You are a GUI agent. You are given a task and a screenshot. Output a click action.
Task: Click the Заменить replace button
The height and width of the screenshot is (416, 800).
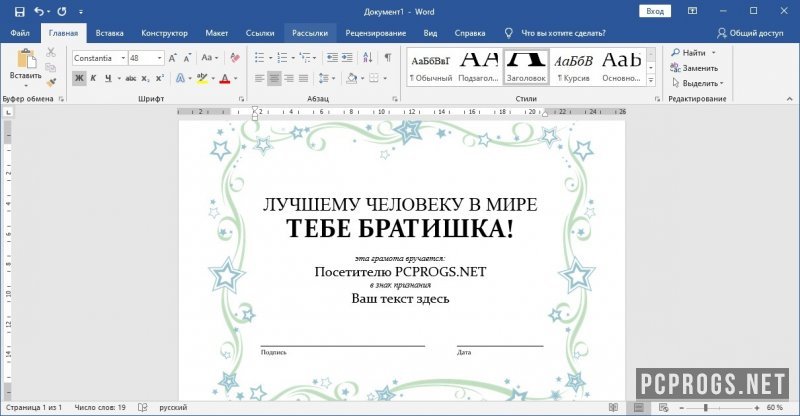(x=694, y=68)
